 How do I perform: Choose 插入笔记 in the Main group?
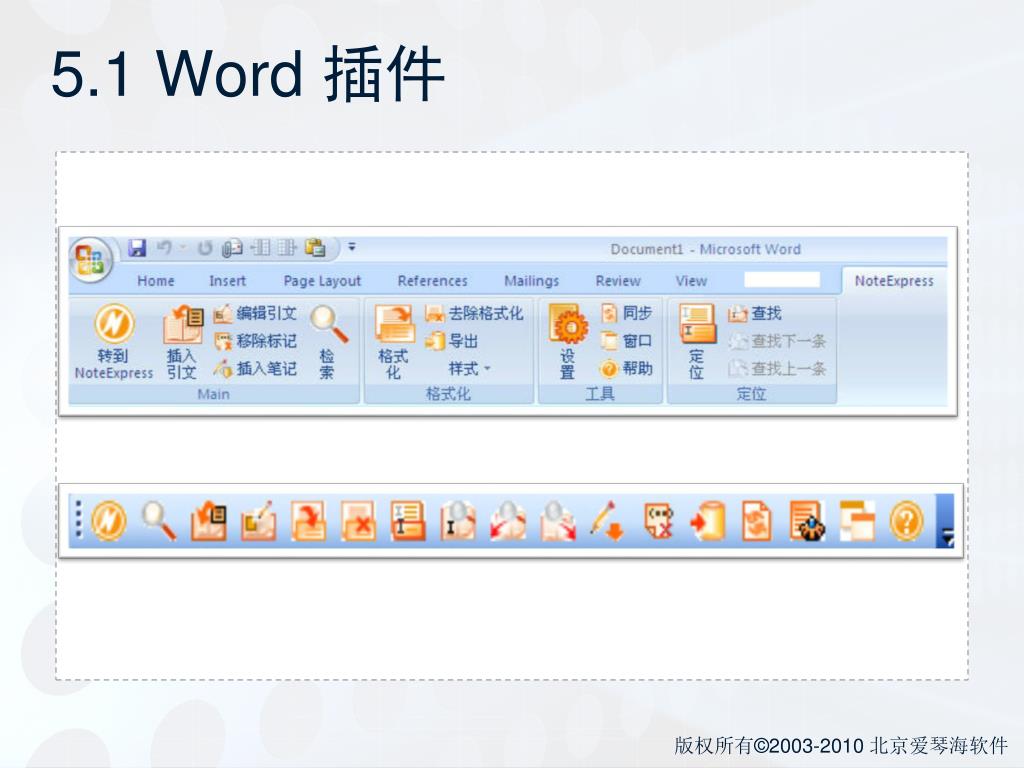(255, 369)
